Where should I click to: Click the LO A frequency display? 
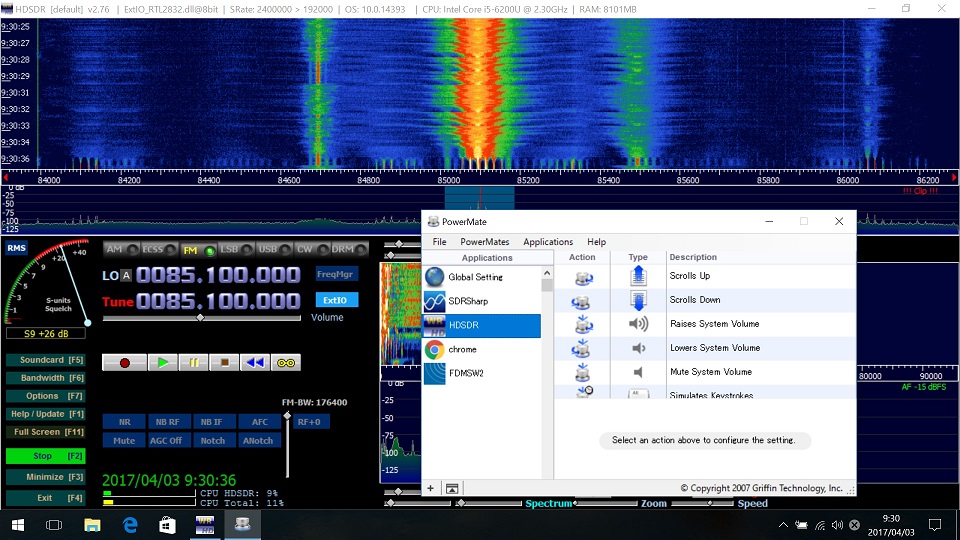(x=218, y=275)
